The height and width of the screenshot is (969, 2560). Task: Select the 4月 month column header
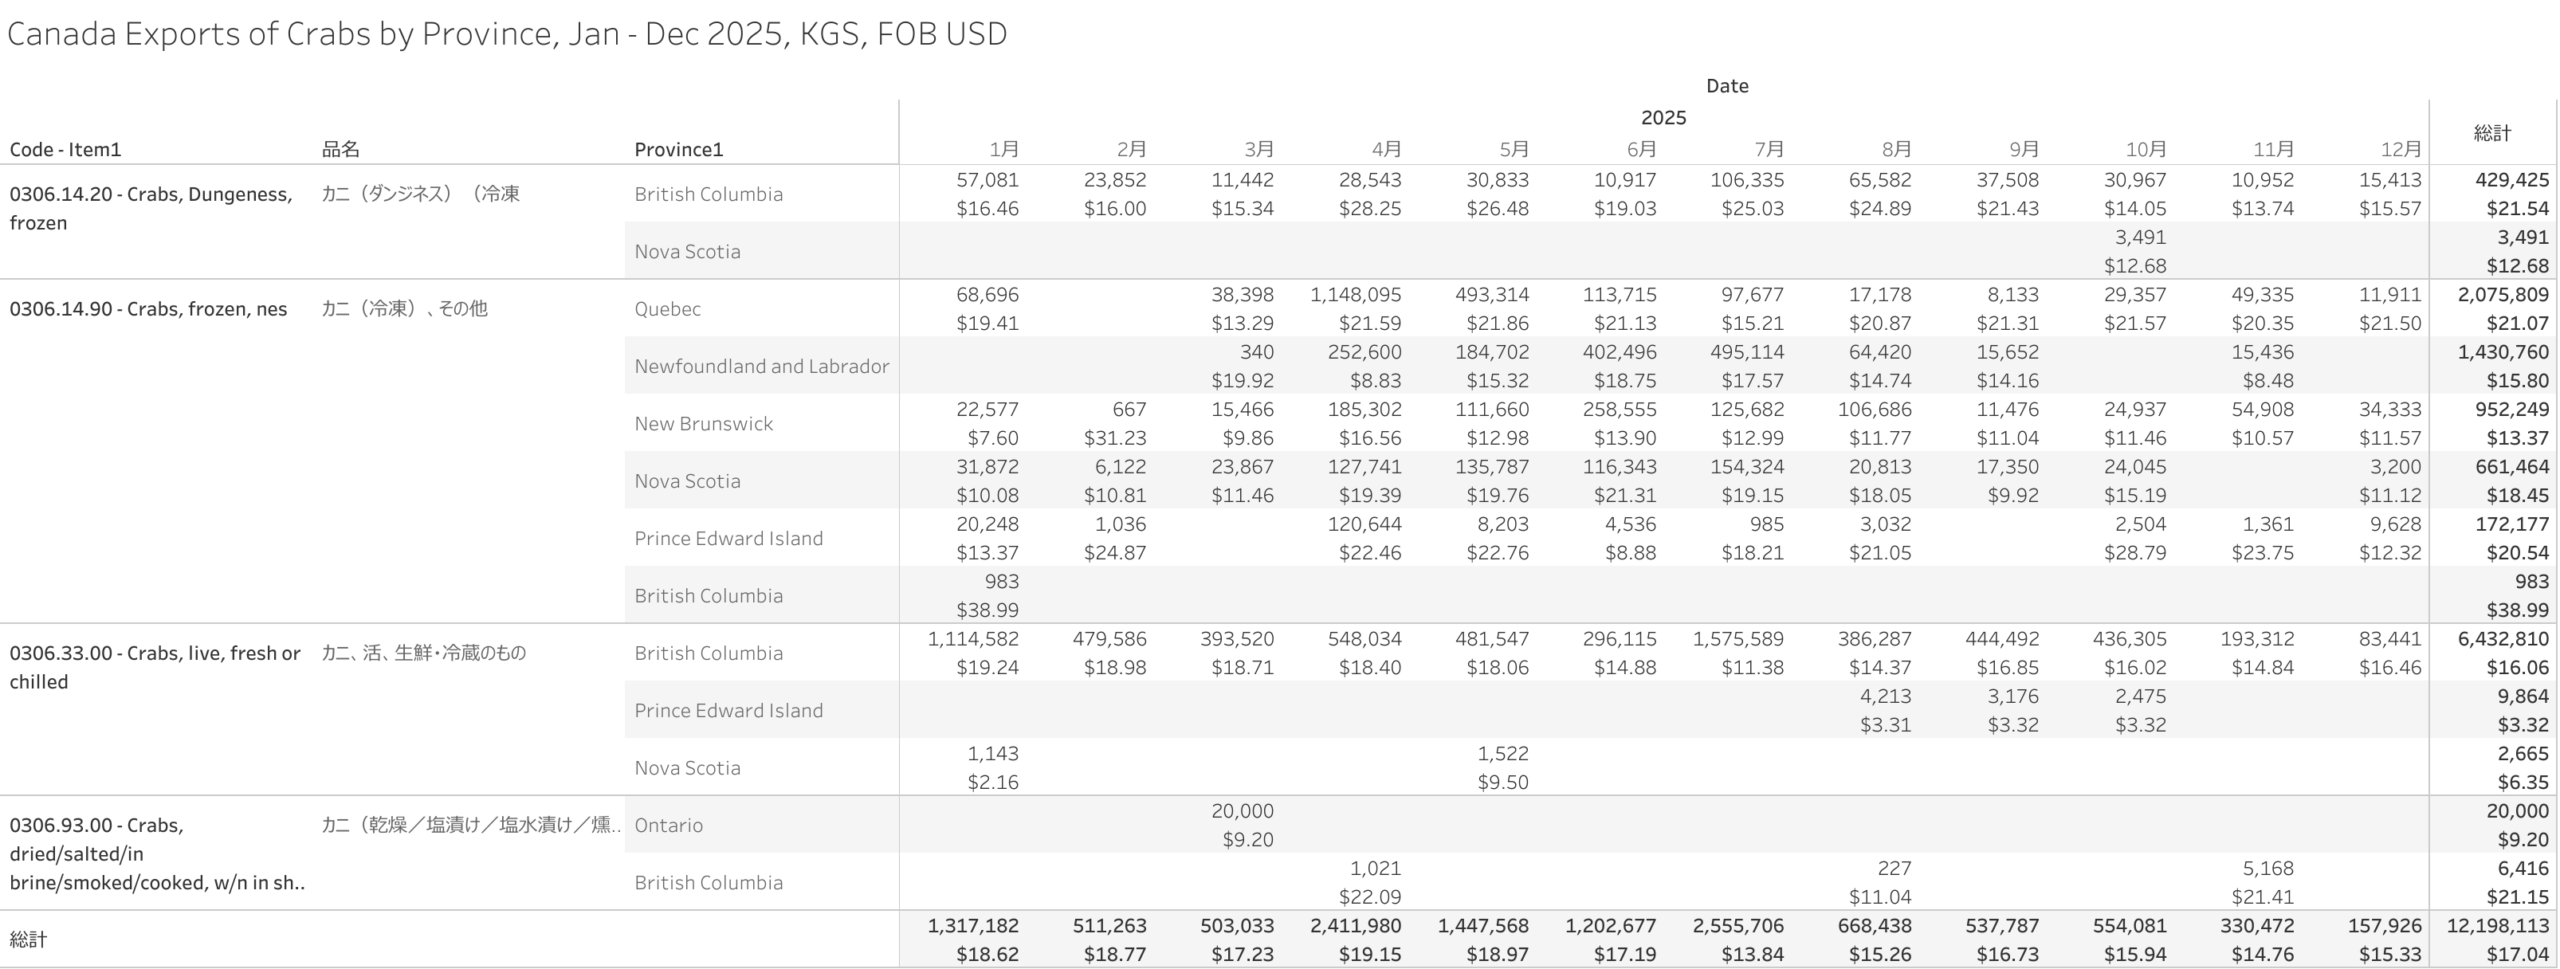click(x=1386, y=149)
